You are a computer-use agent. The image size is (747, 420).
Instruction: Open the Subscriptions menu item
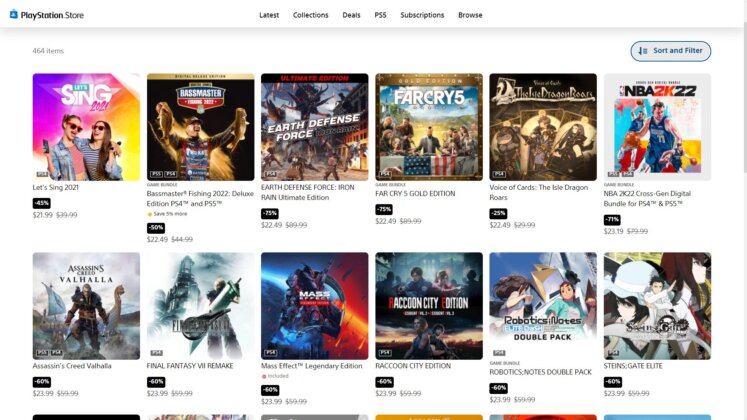click(x=422, y=15)
